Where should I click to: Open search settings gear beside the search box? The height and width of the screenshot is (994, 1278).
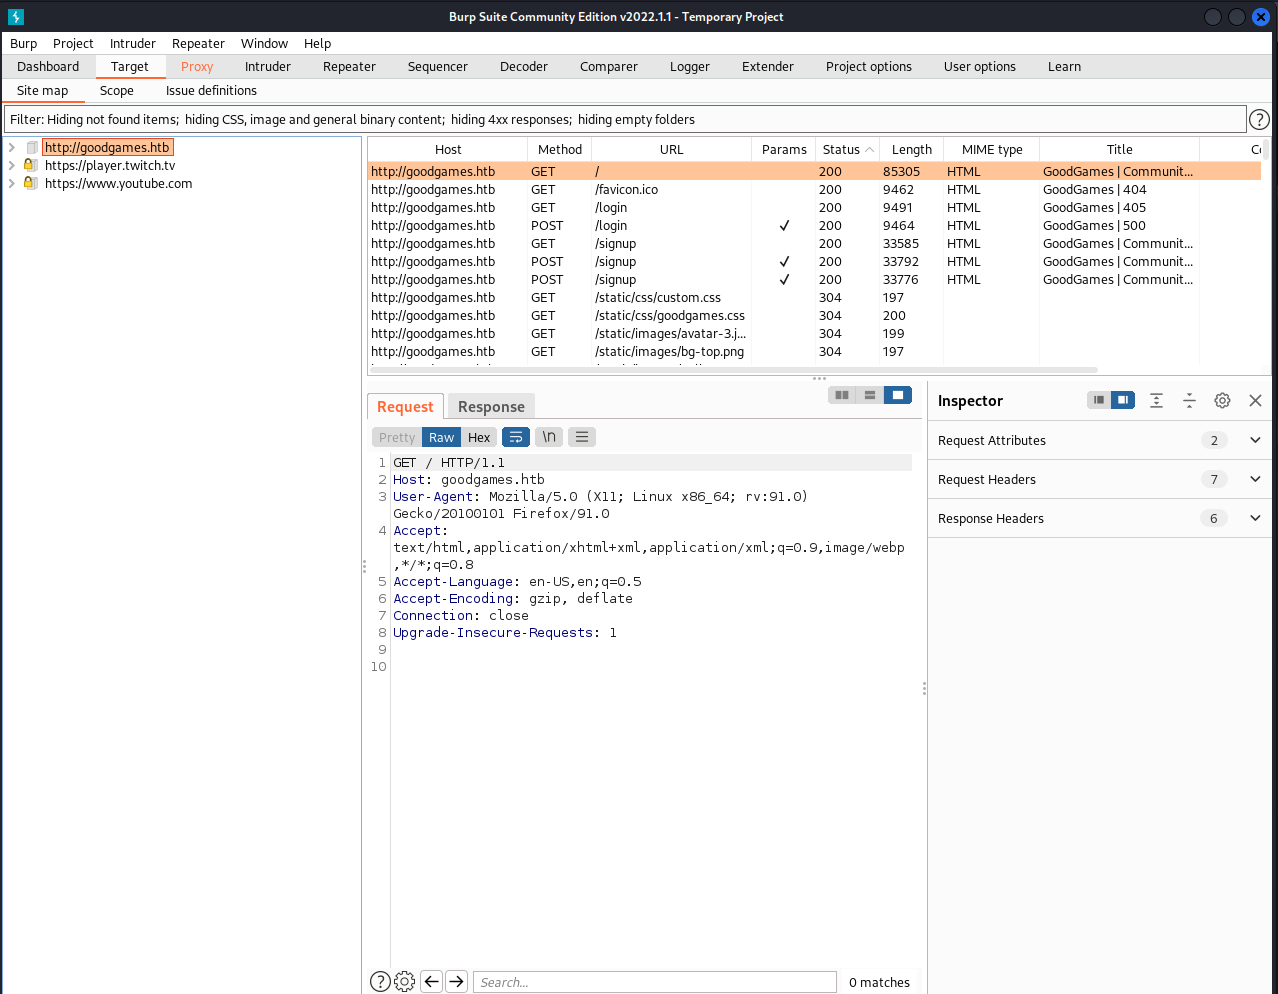click(x=404, y=982)
